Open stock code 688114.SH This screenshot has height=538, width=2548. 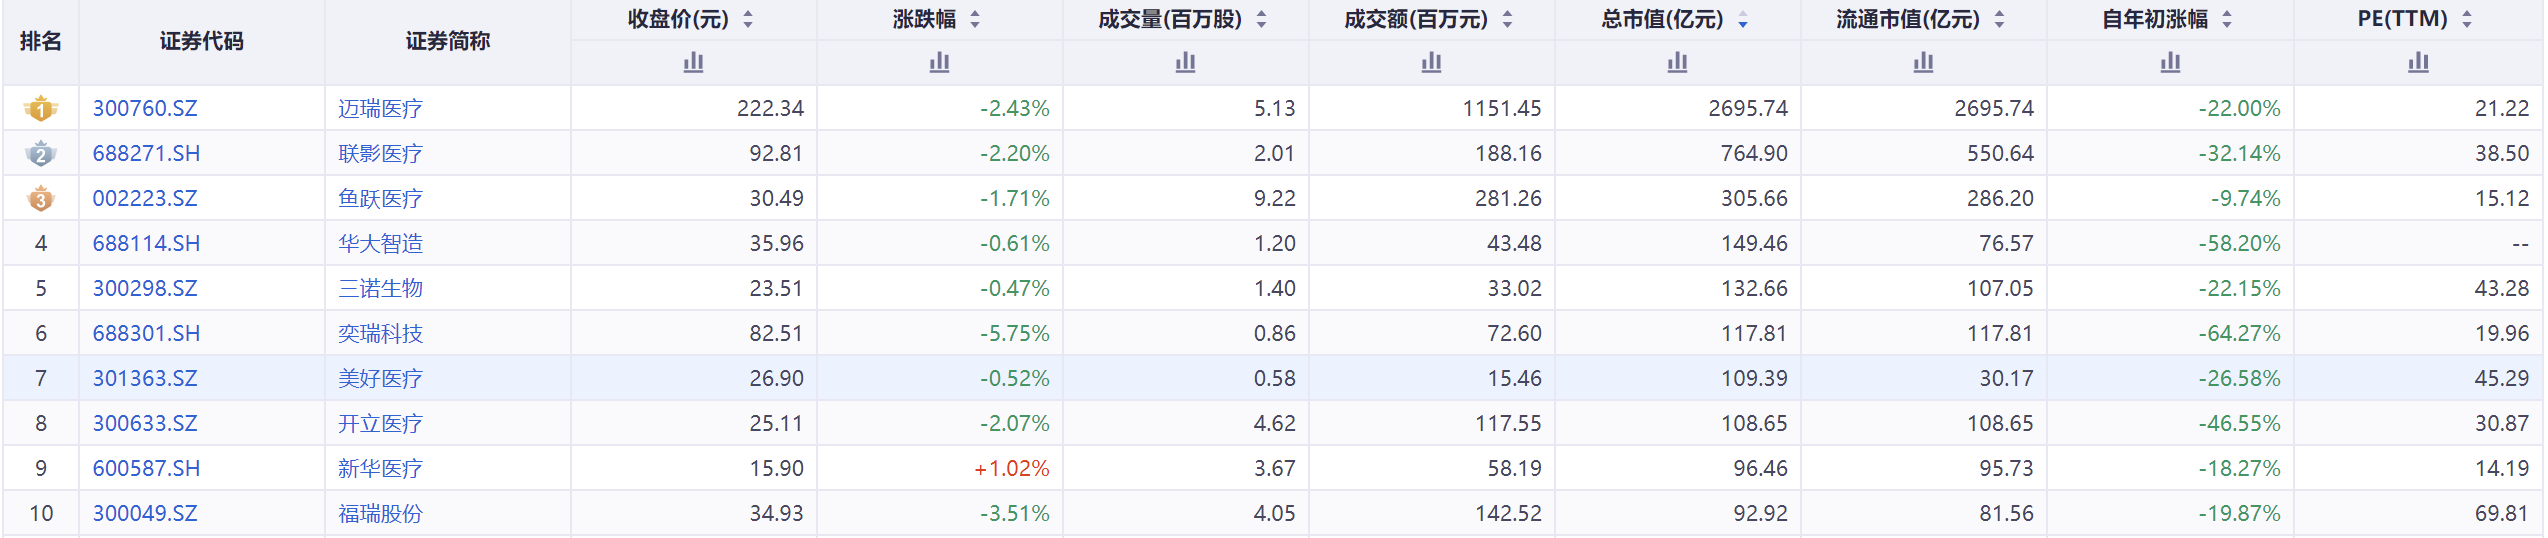(146, 243)
